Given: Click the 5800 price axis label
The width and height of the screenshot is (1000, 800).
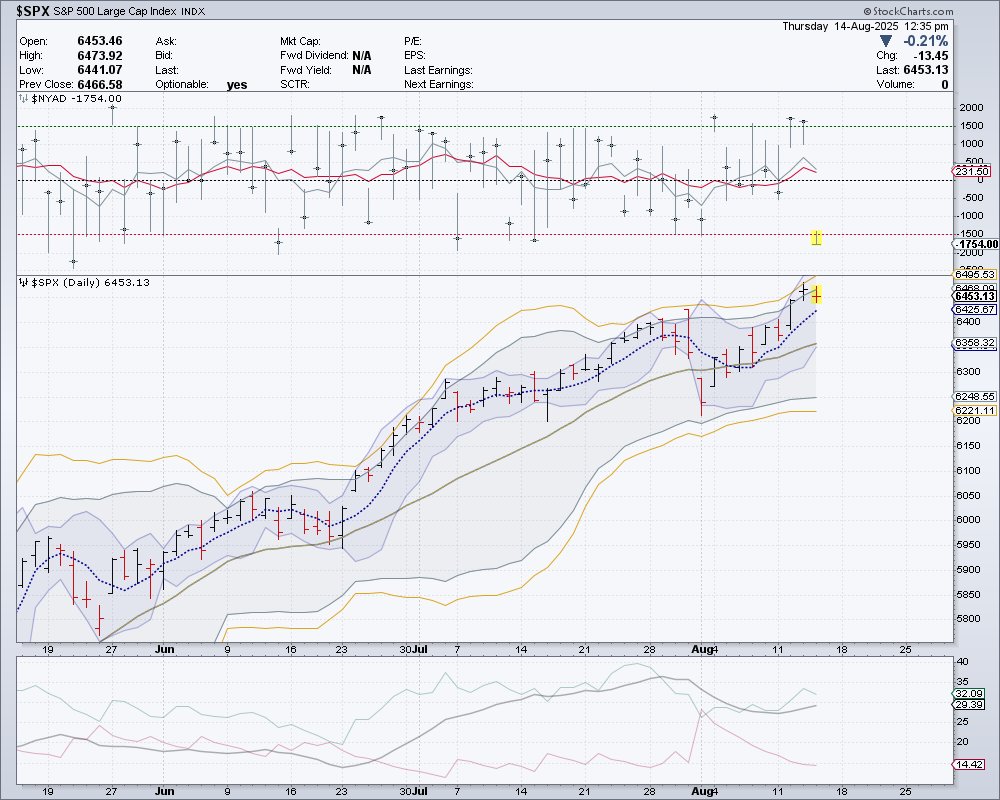Looking at the screenshot, I should (968, 618).
